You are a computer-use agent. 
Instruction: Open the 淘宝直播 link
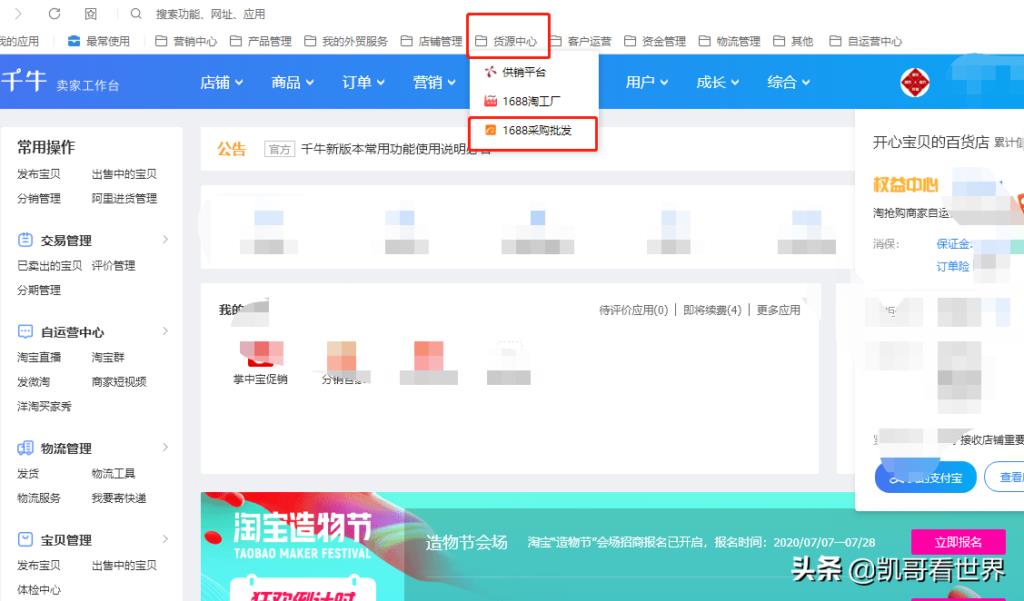point(39,357)
